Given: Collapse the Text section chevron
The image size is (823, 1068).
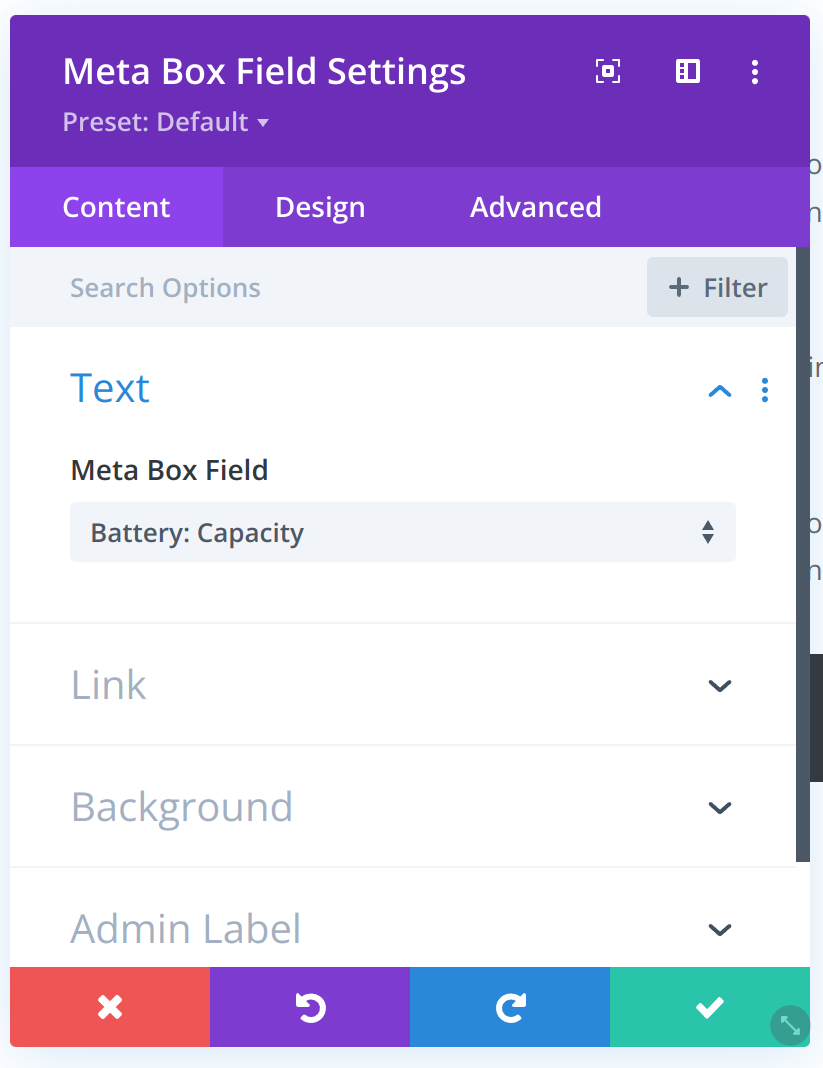Looking at the screenshot, I should (x=720, y=390).
